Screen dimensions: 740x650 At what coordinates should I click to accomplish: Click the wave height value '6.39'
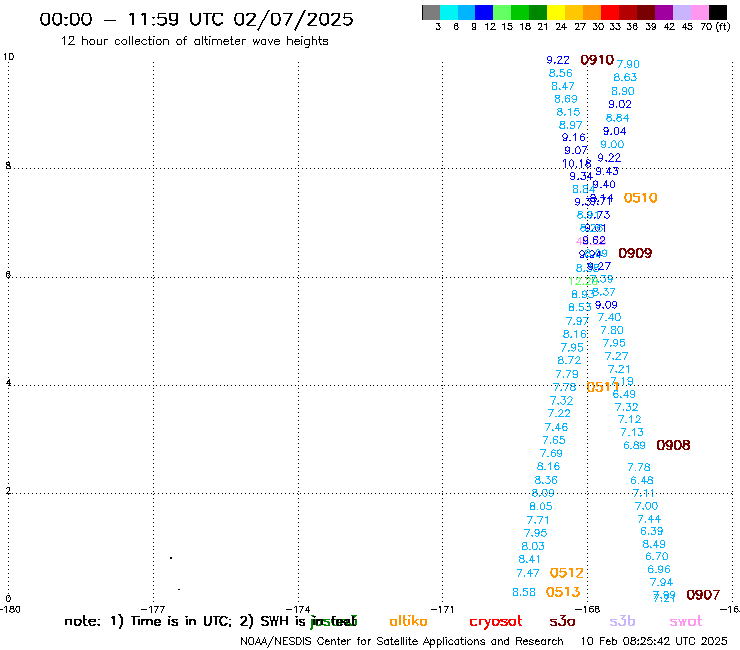[x=652, y=532]
